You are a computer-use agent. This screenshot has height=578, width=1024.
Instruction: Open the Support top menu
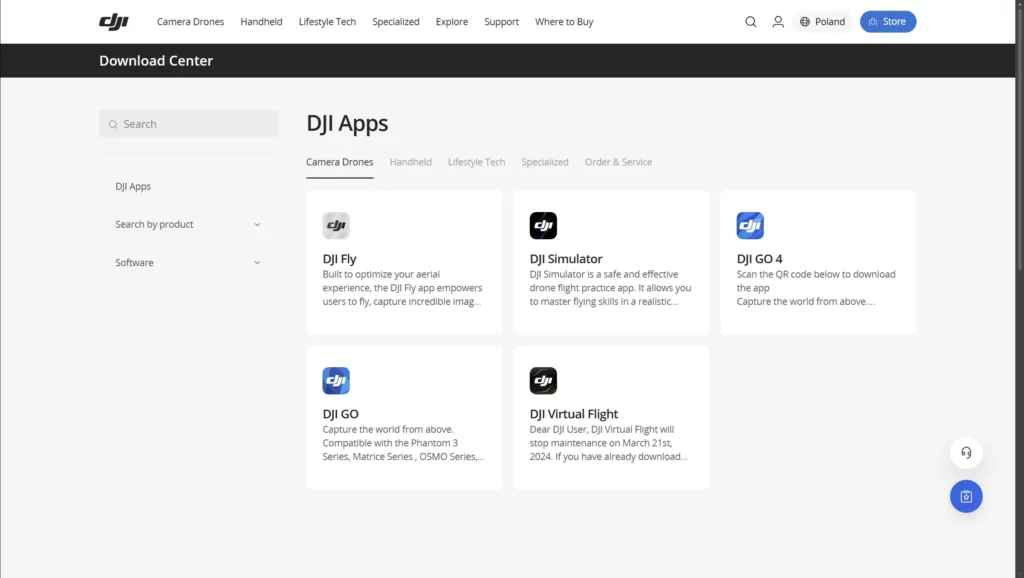(x=502, y=22)
